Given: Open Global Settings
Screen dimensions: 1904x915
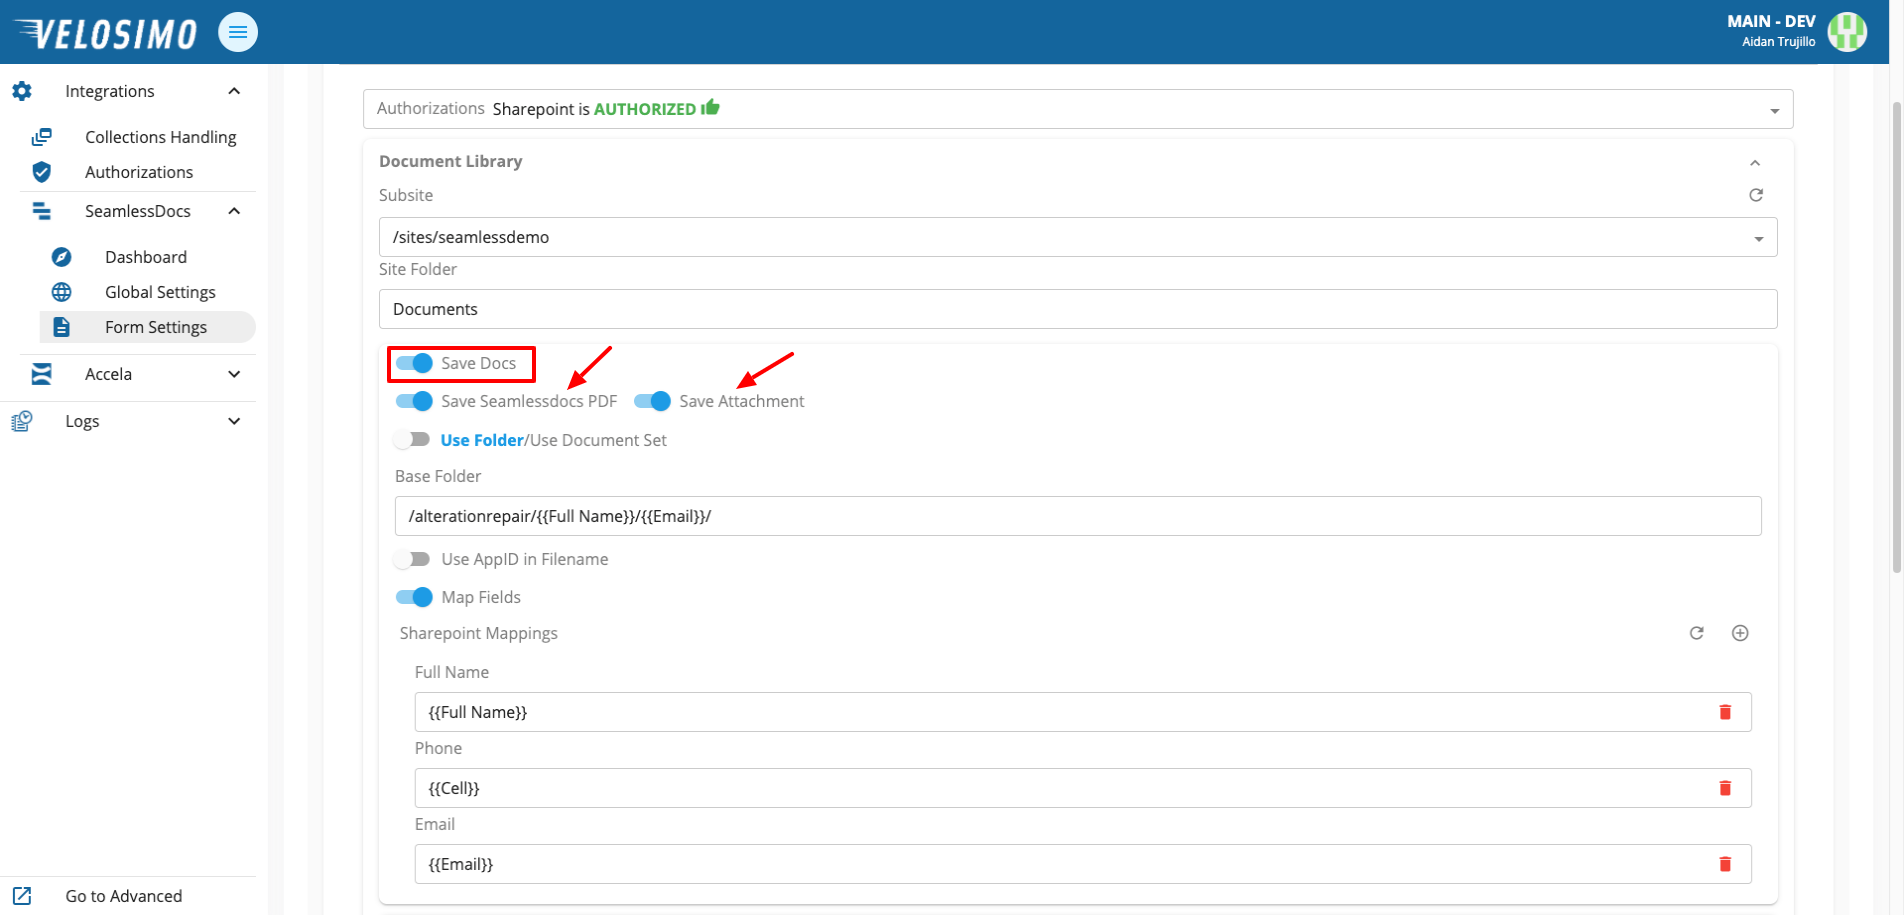Looking at the screenshot, I should pyautogui.click(x=160, y=292).
